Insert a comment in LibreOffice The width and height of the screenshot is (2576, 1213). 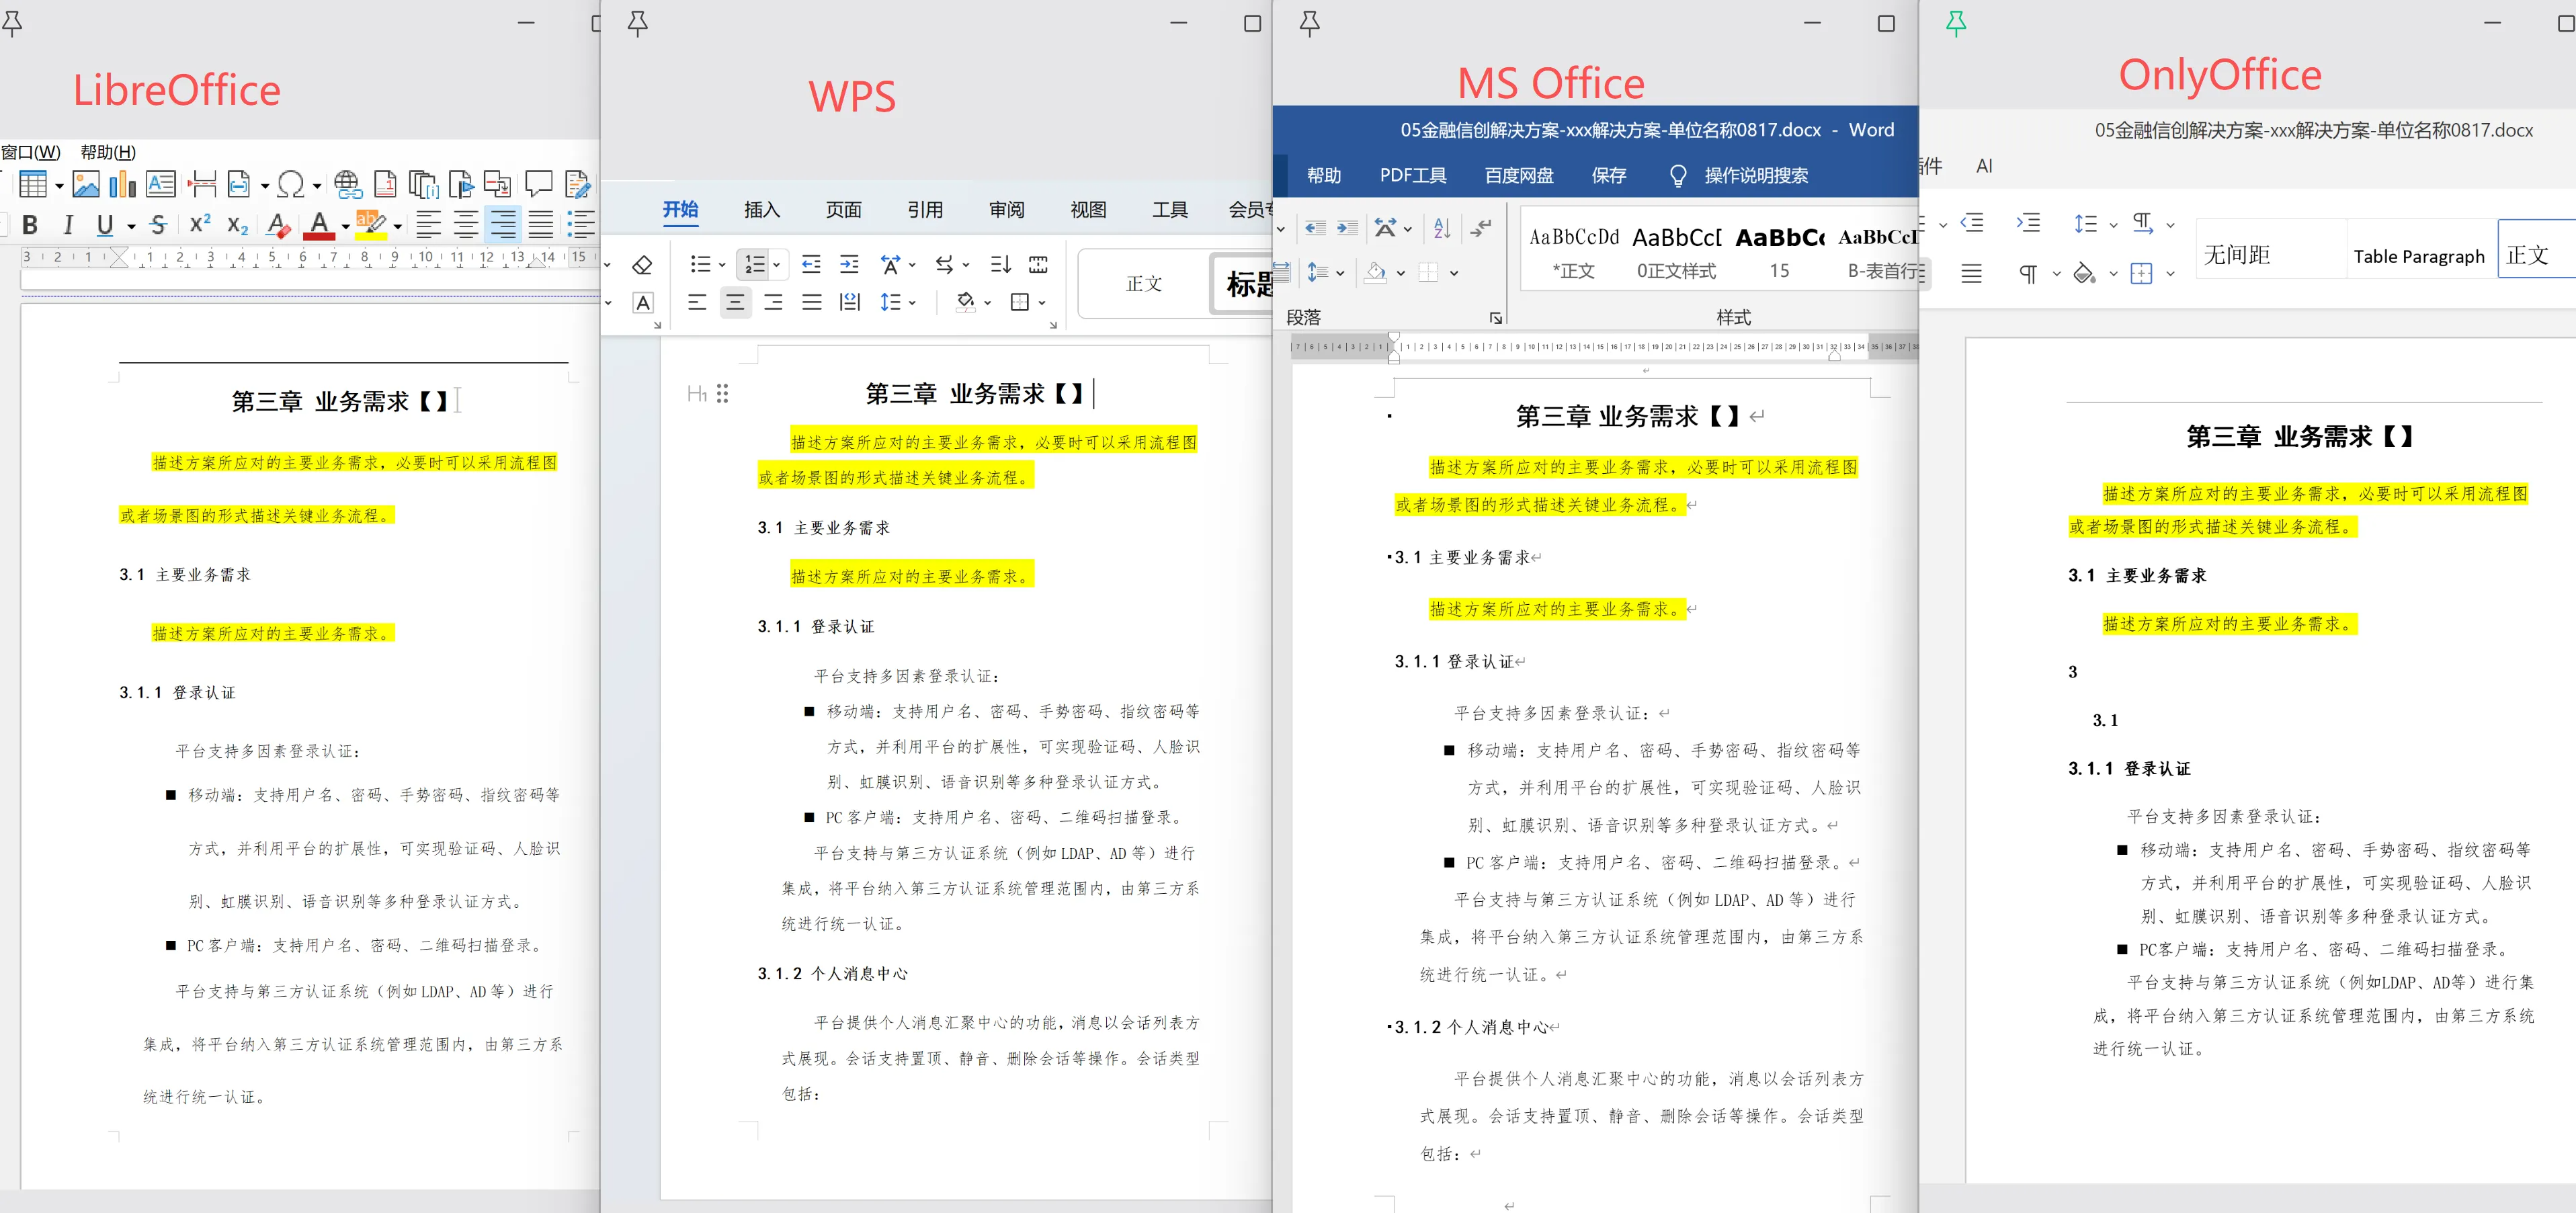[x=539, y=184]
